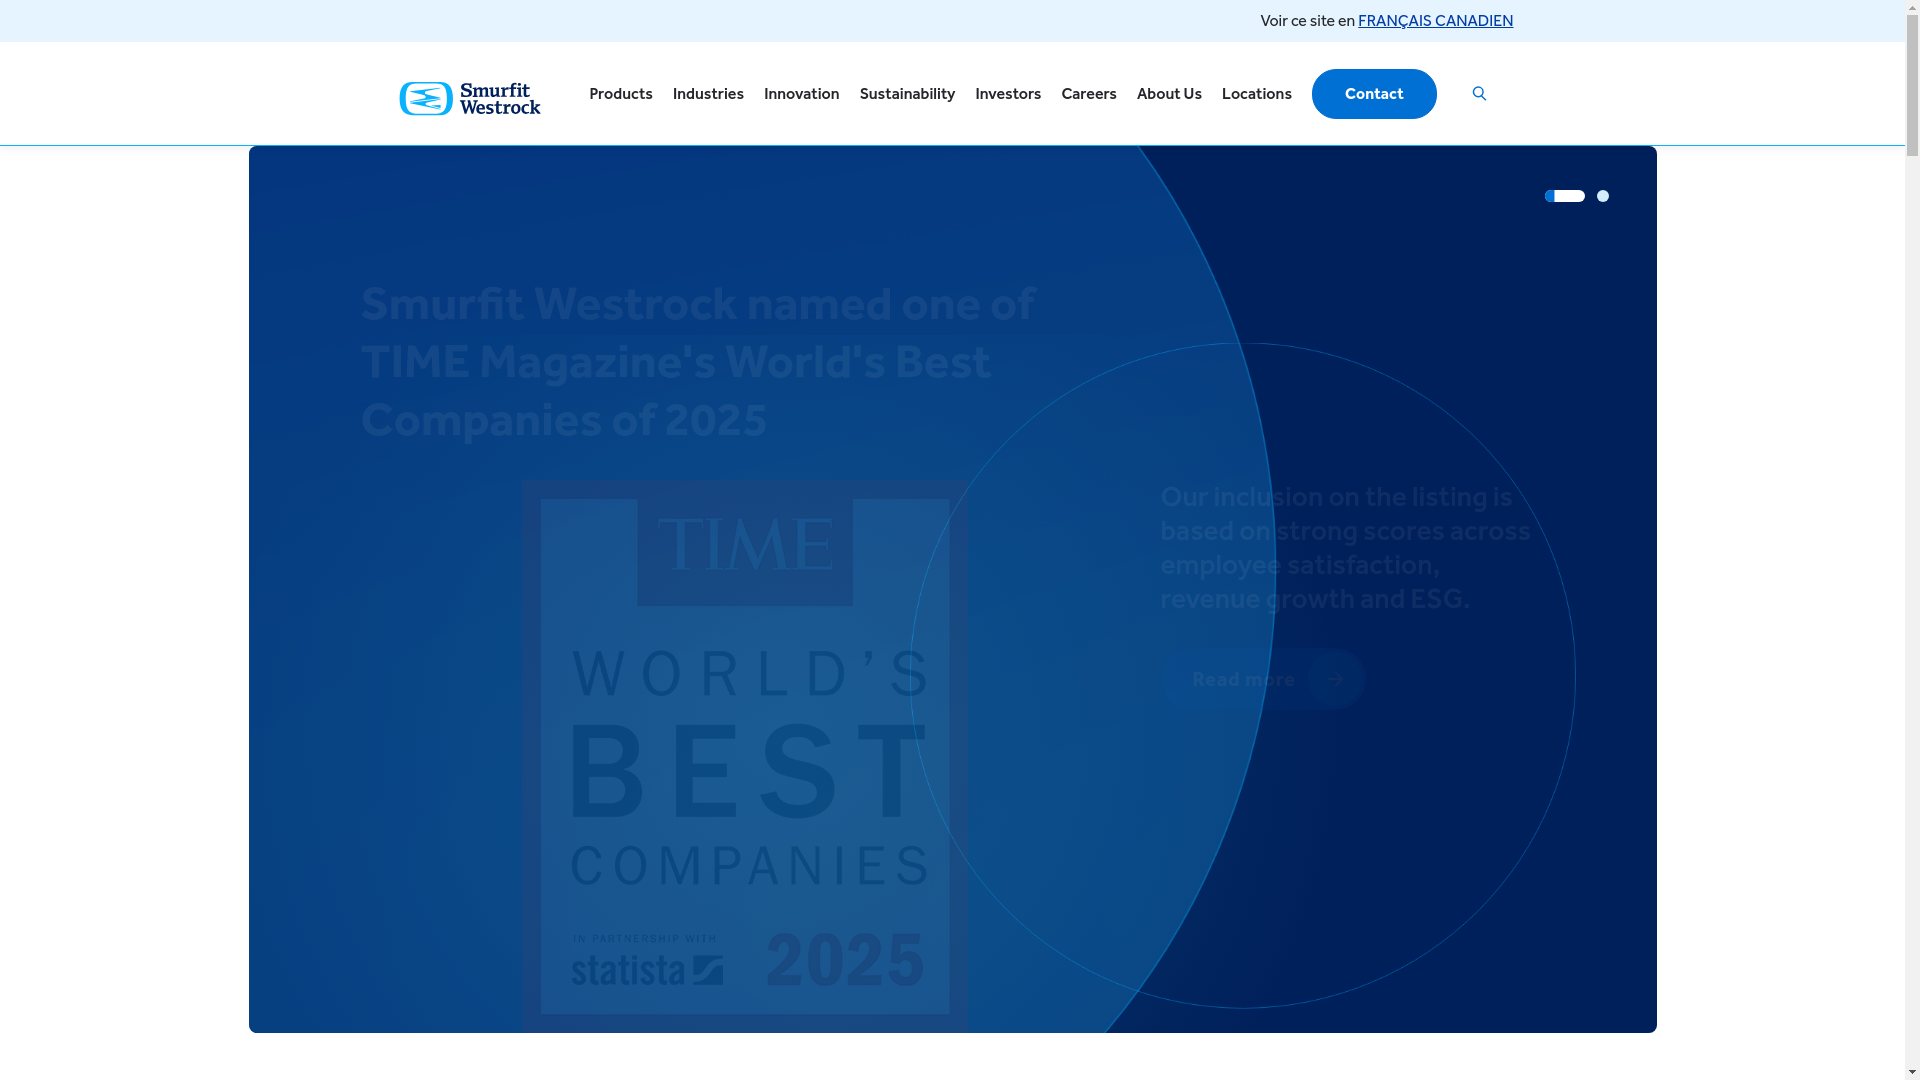Open the search magnifier icon

click(x=1479, y=94)
